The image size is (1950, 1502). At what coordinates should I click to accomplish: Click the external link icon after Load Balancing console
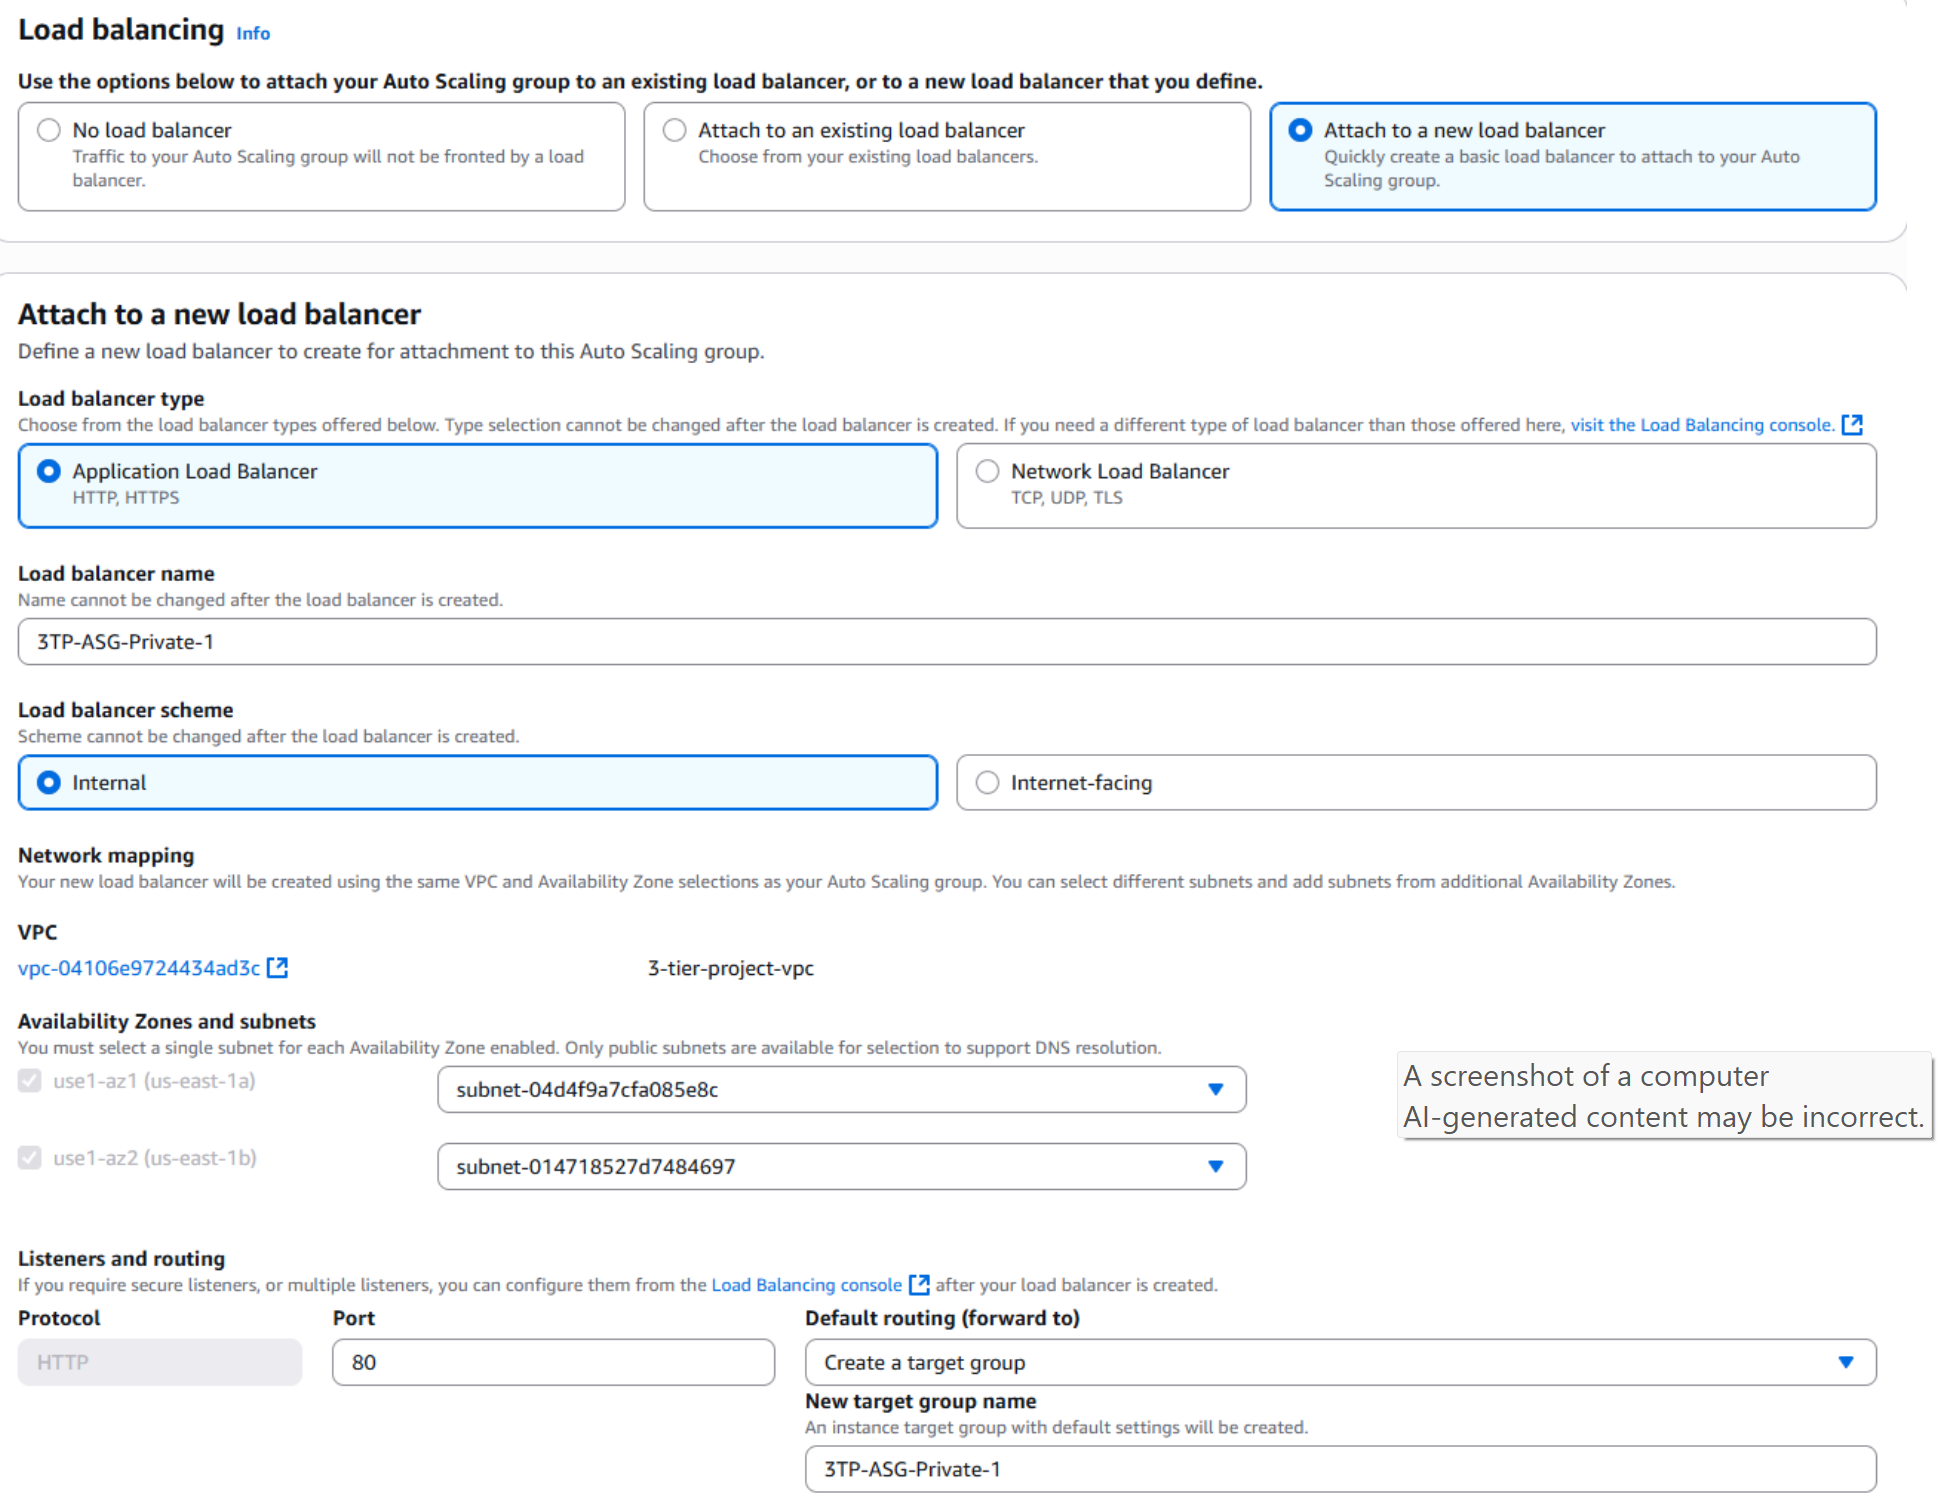pyautogui.click(x=919, y=1285)
